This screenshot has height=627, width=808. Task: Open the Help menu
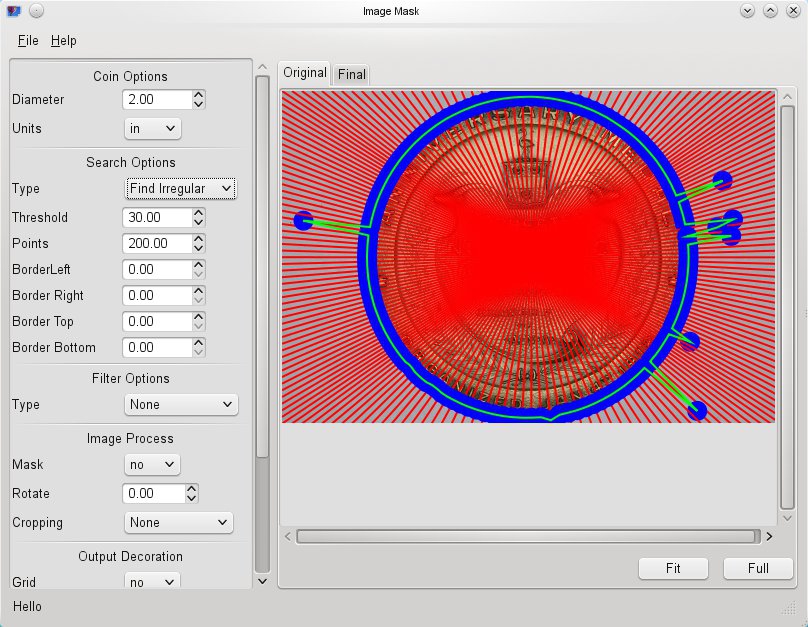tap(63, 40)
